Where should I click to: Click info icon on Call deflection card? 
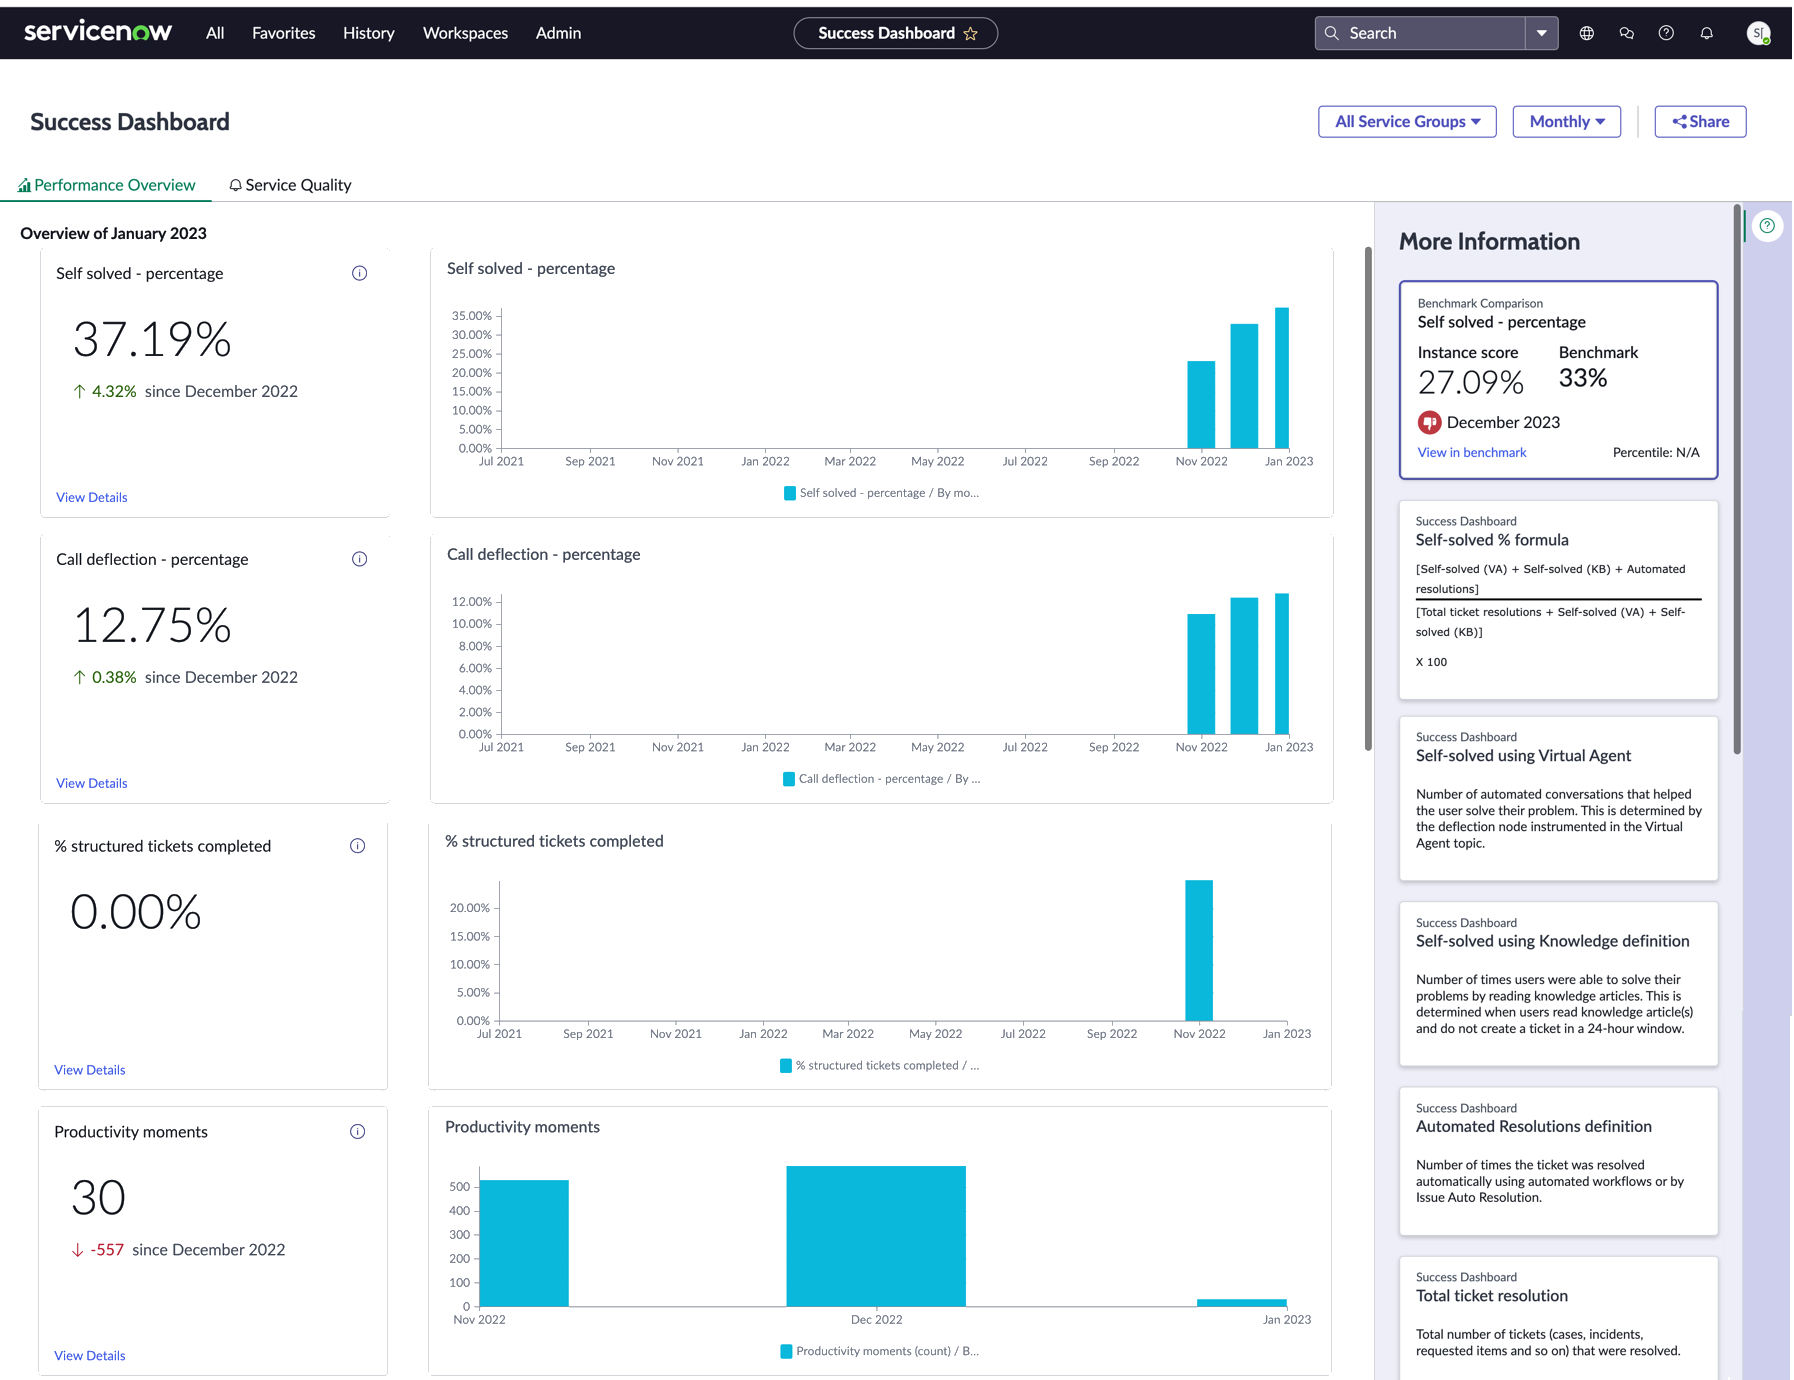[359, 559]
